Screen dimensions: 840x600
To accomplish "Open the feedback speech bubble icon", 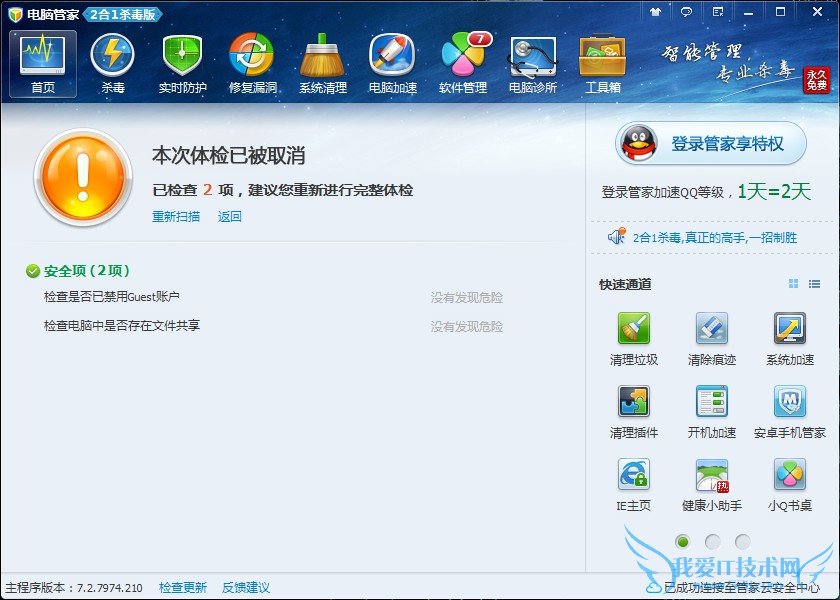I will [686, 12].
